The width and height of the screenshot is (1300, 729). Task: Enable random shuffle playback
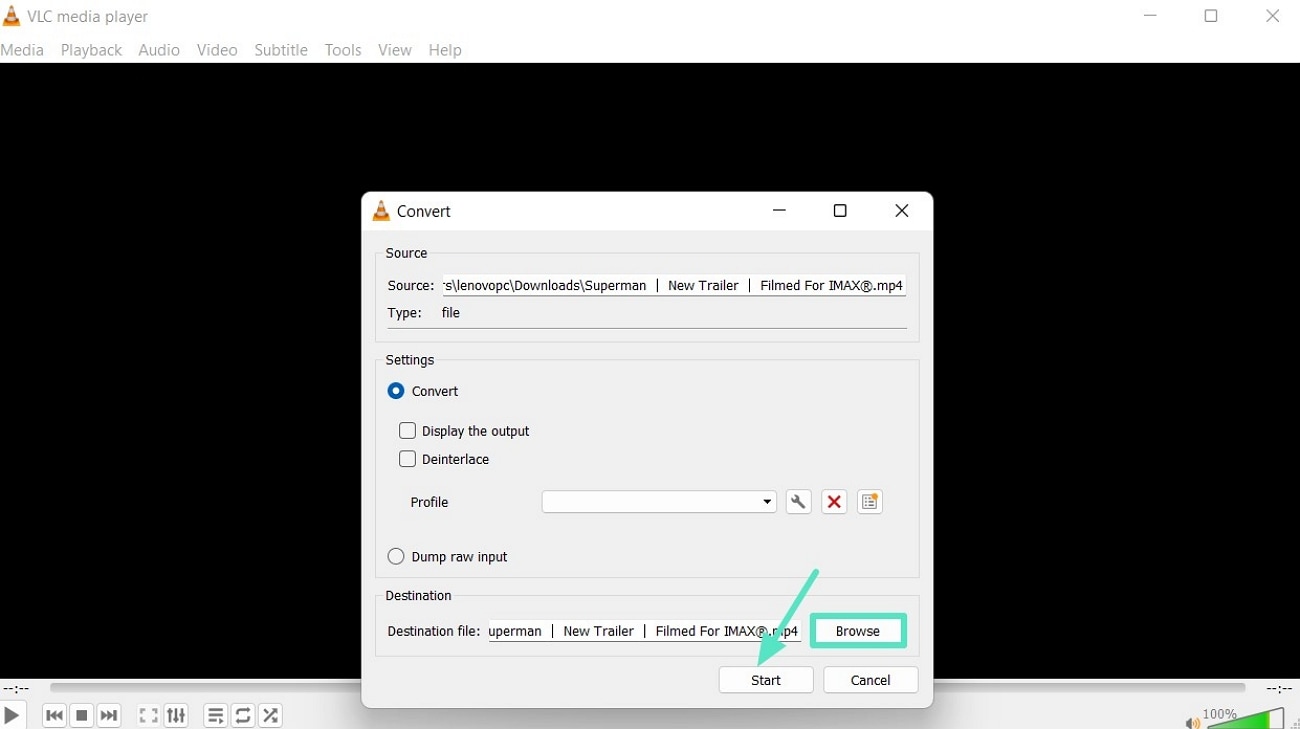point(270,715)
